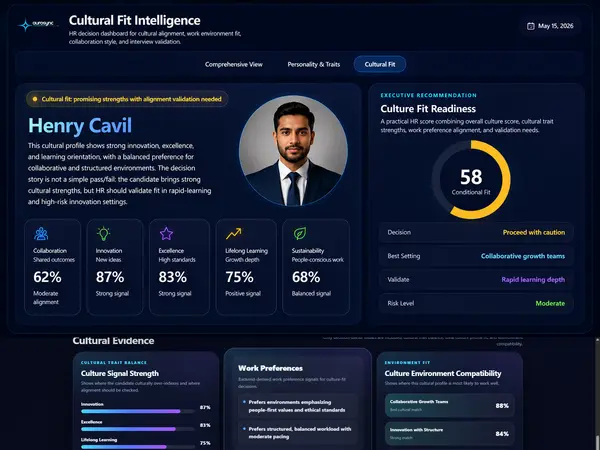Click the page vertical scrollbar
Image resolution: width=600 pixels, height=450 pixels.
point(597,393)
